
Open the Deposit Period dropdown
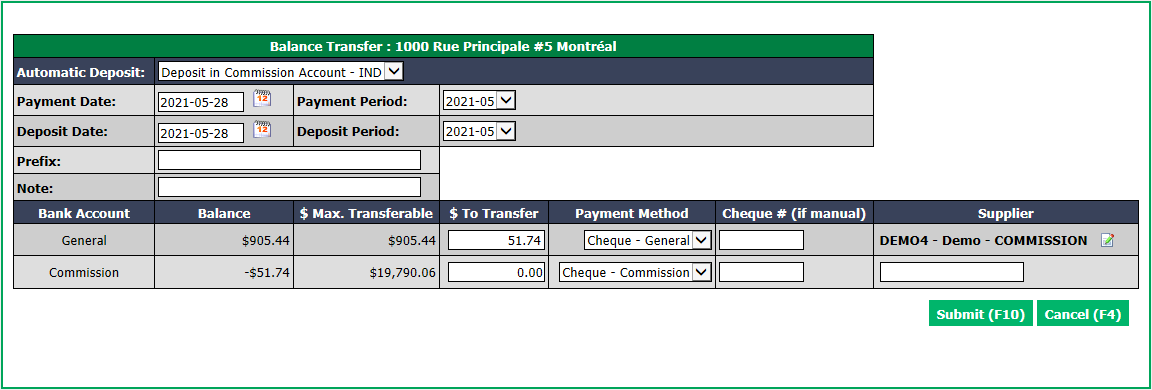(x=479, y=131)
